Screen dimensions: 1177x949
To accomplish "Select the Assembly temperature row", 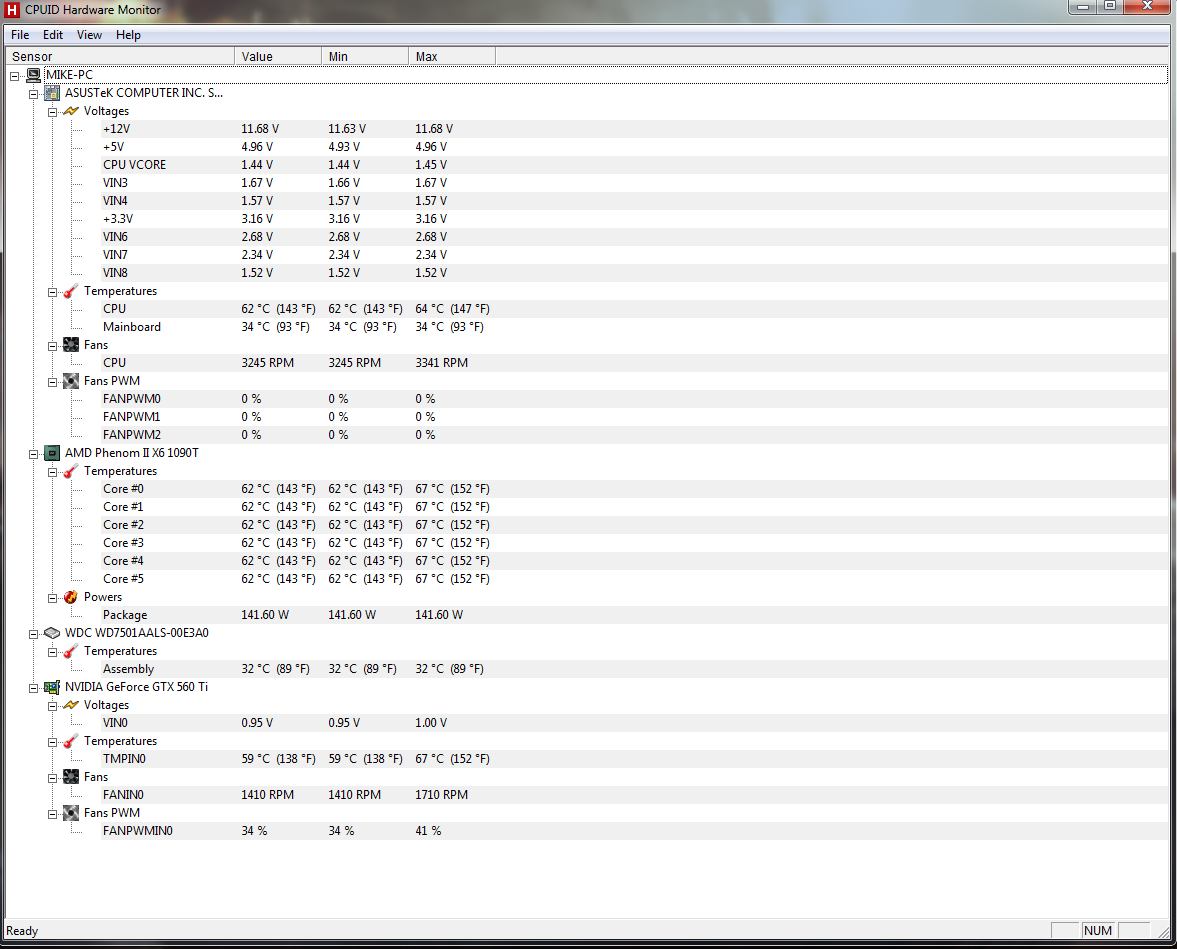I will [635, 669].
